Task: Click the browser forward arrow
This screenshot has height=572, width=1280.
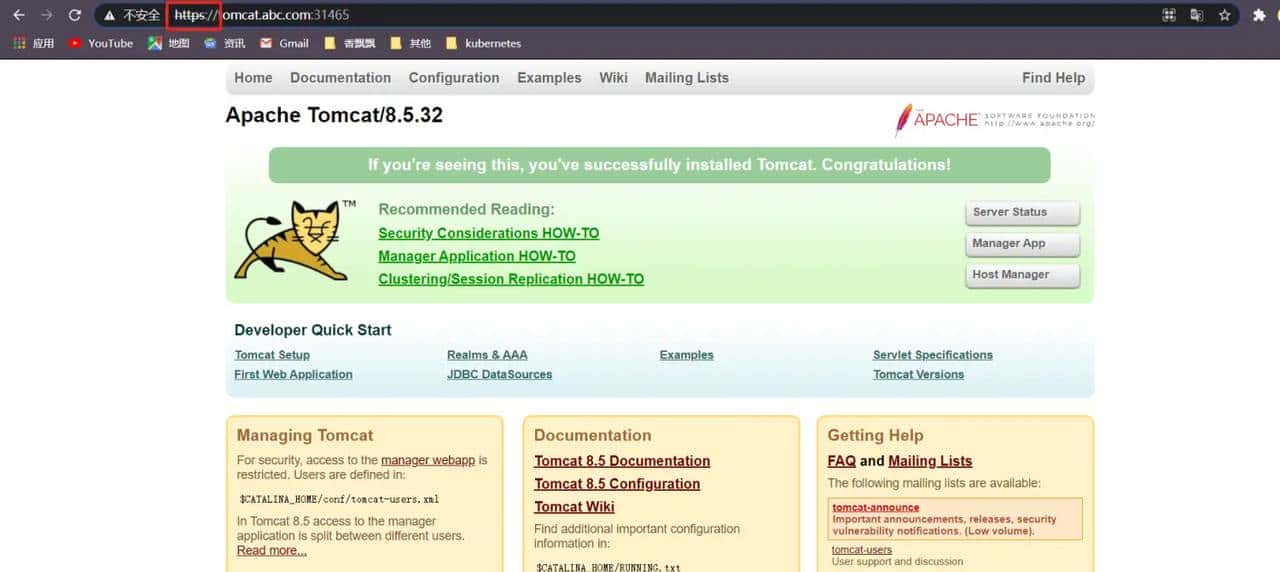Action: 46,15
